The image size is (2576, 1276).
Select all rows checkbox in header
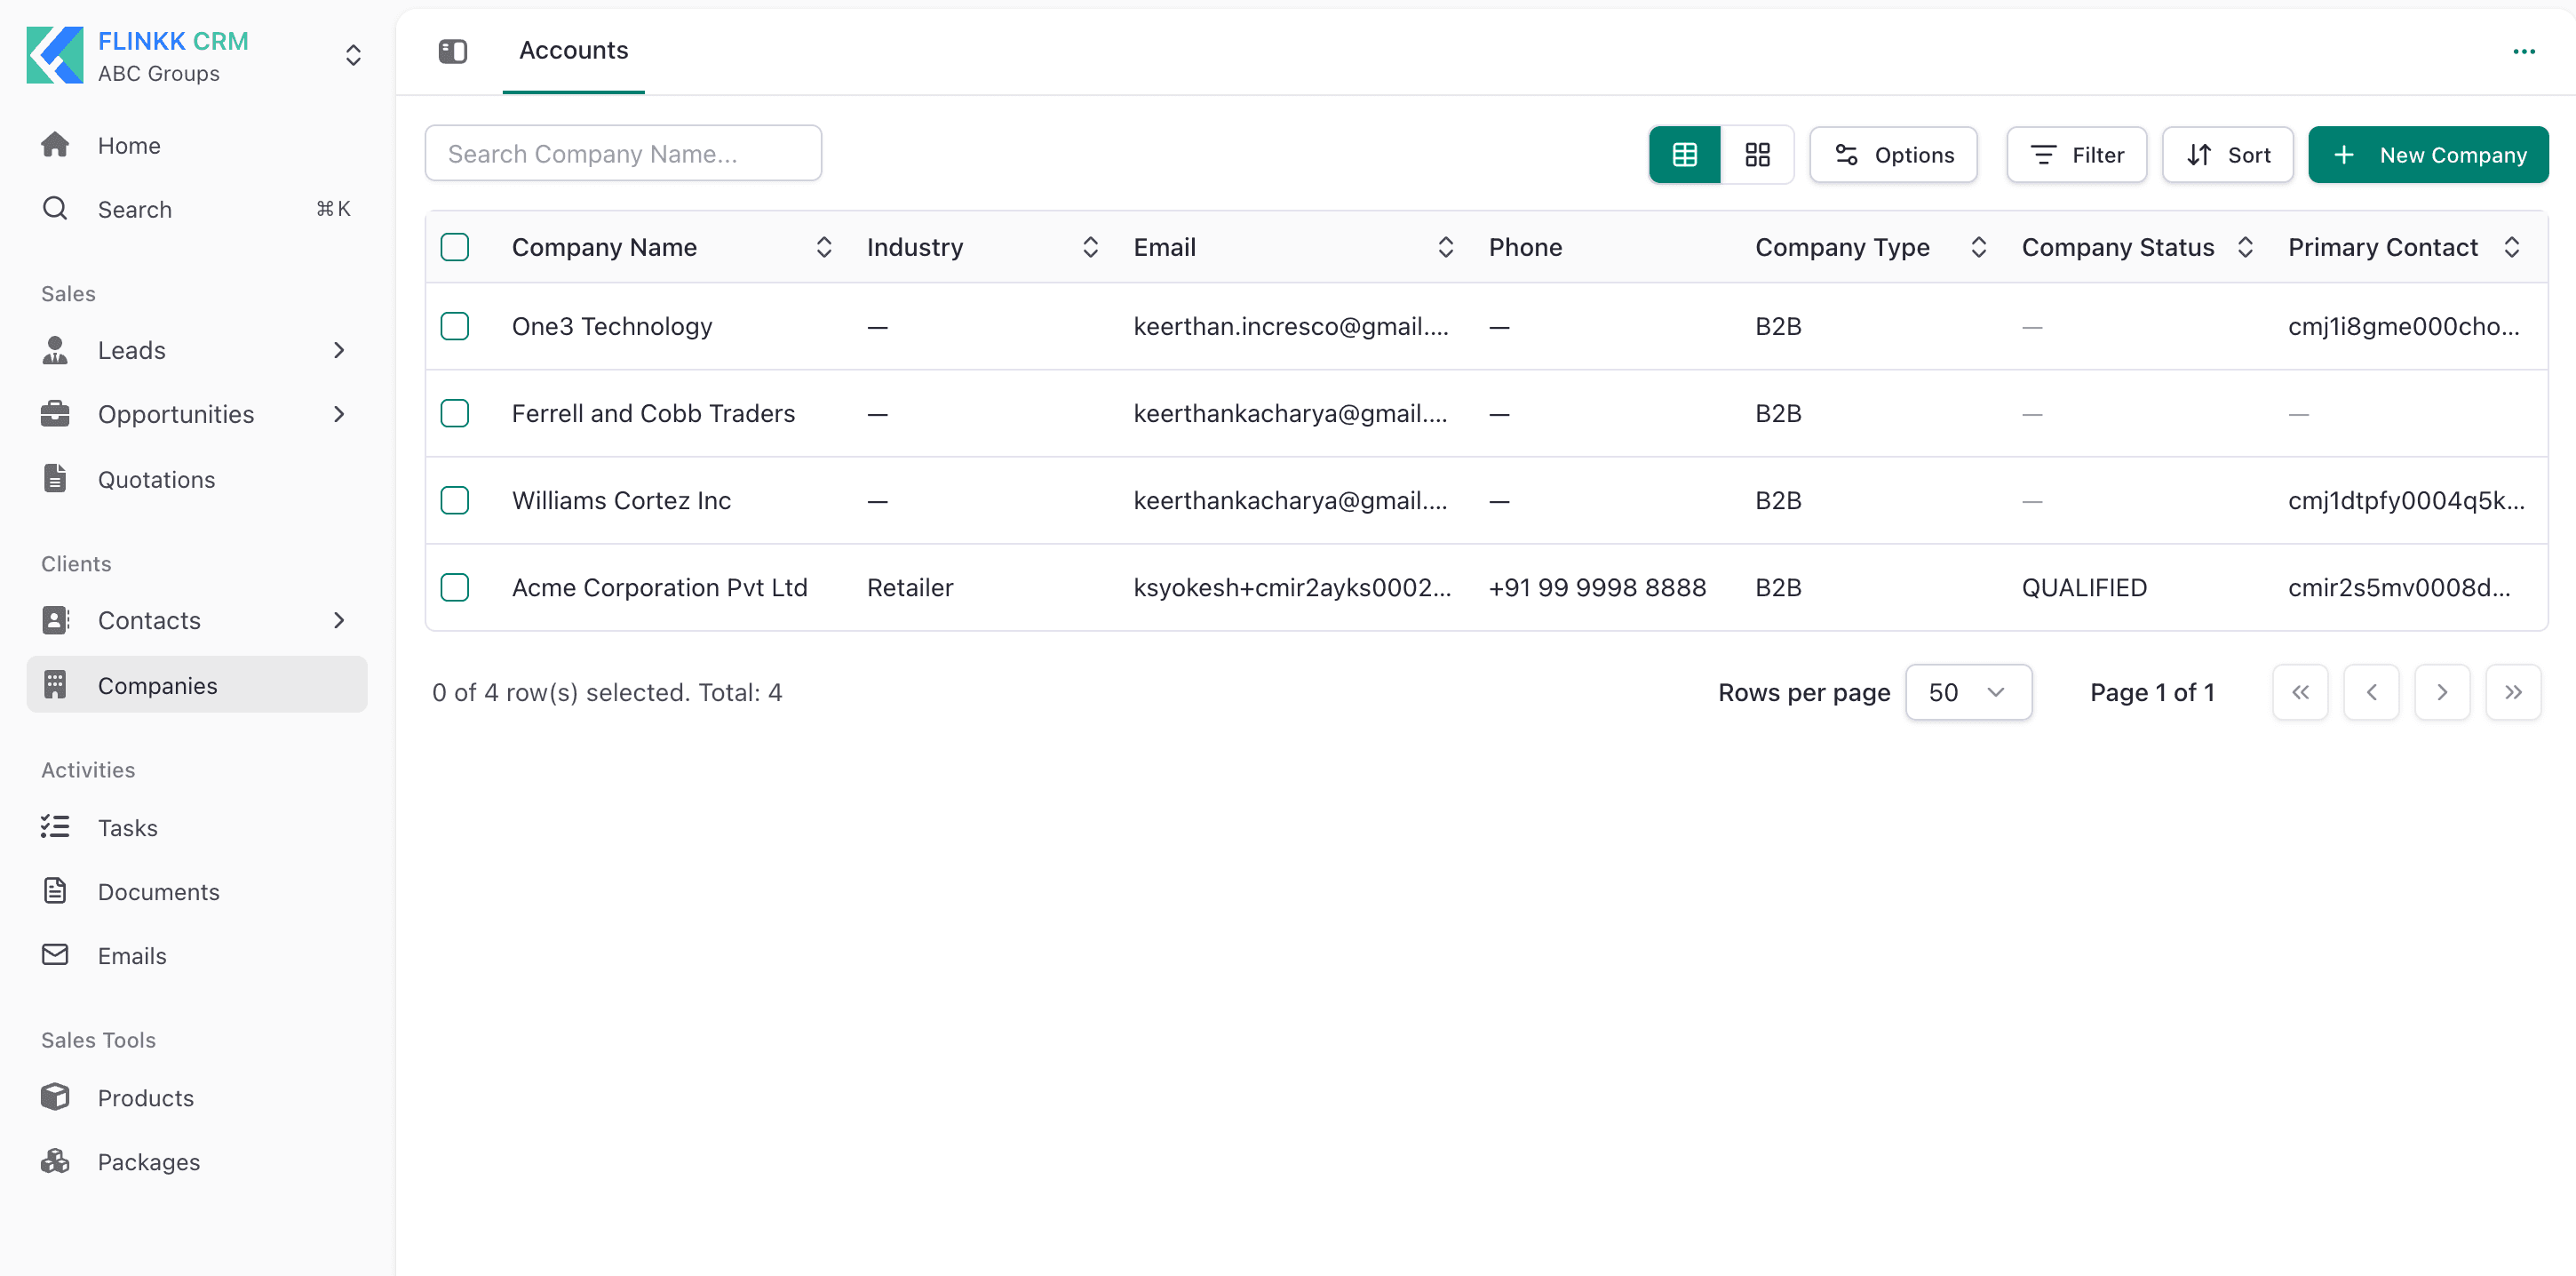coord(455,247)
